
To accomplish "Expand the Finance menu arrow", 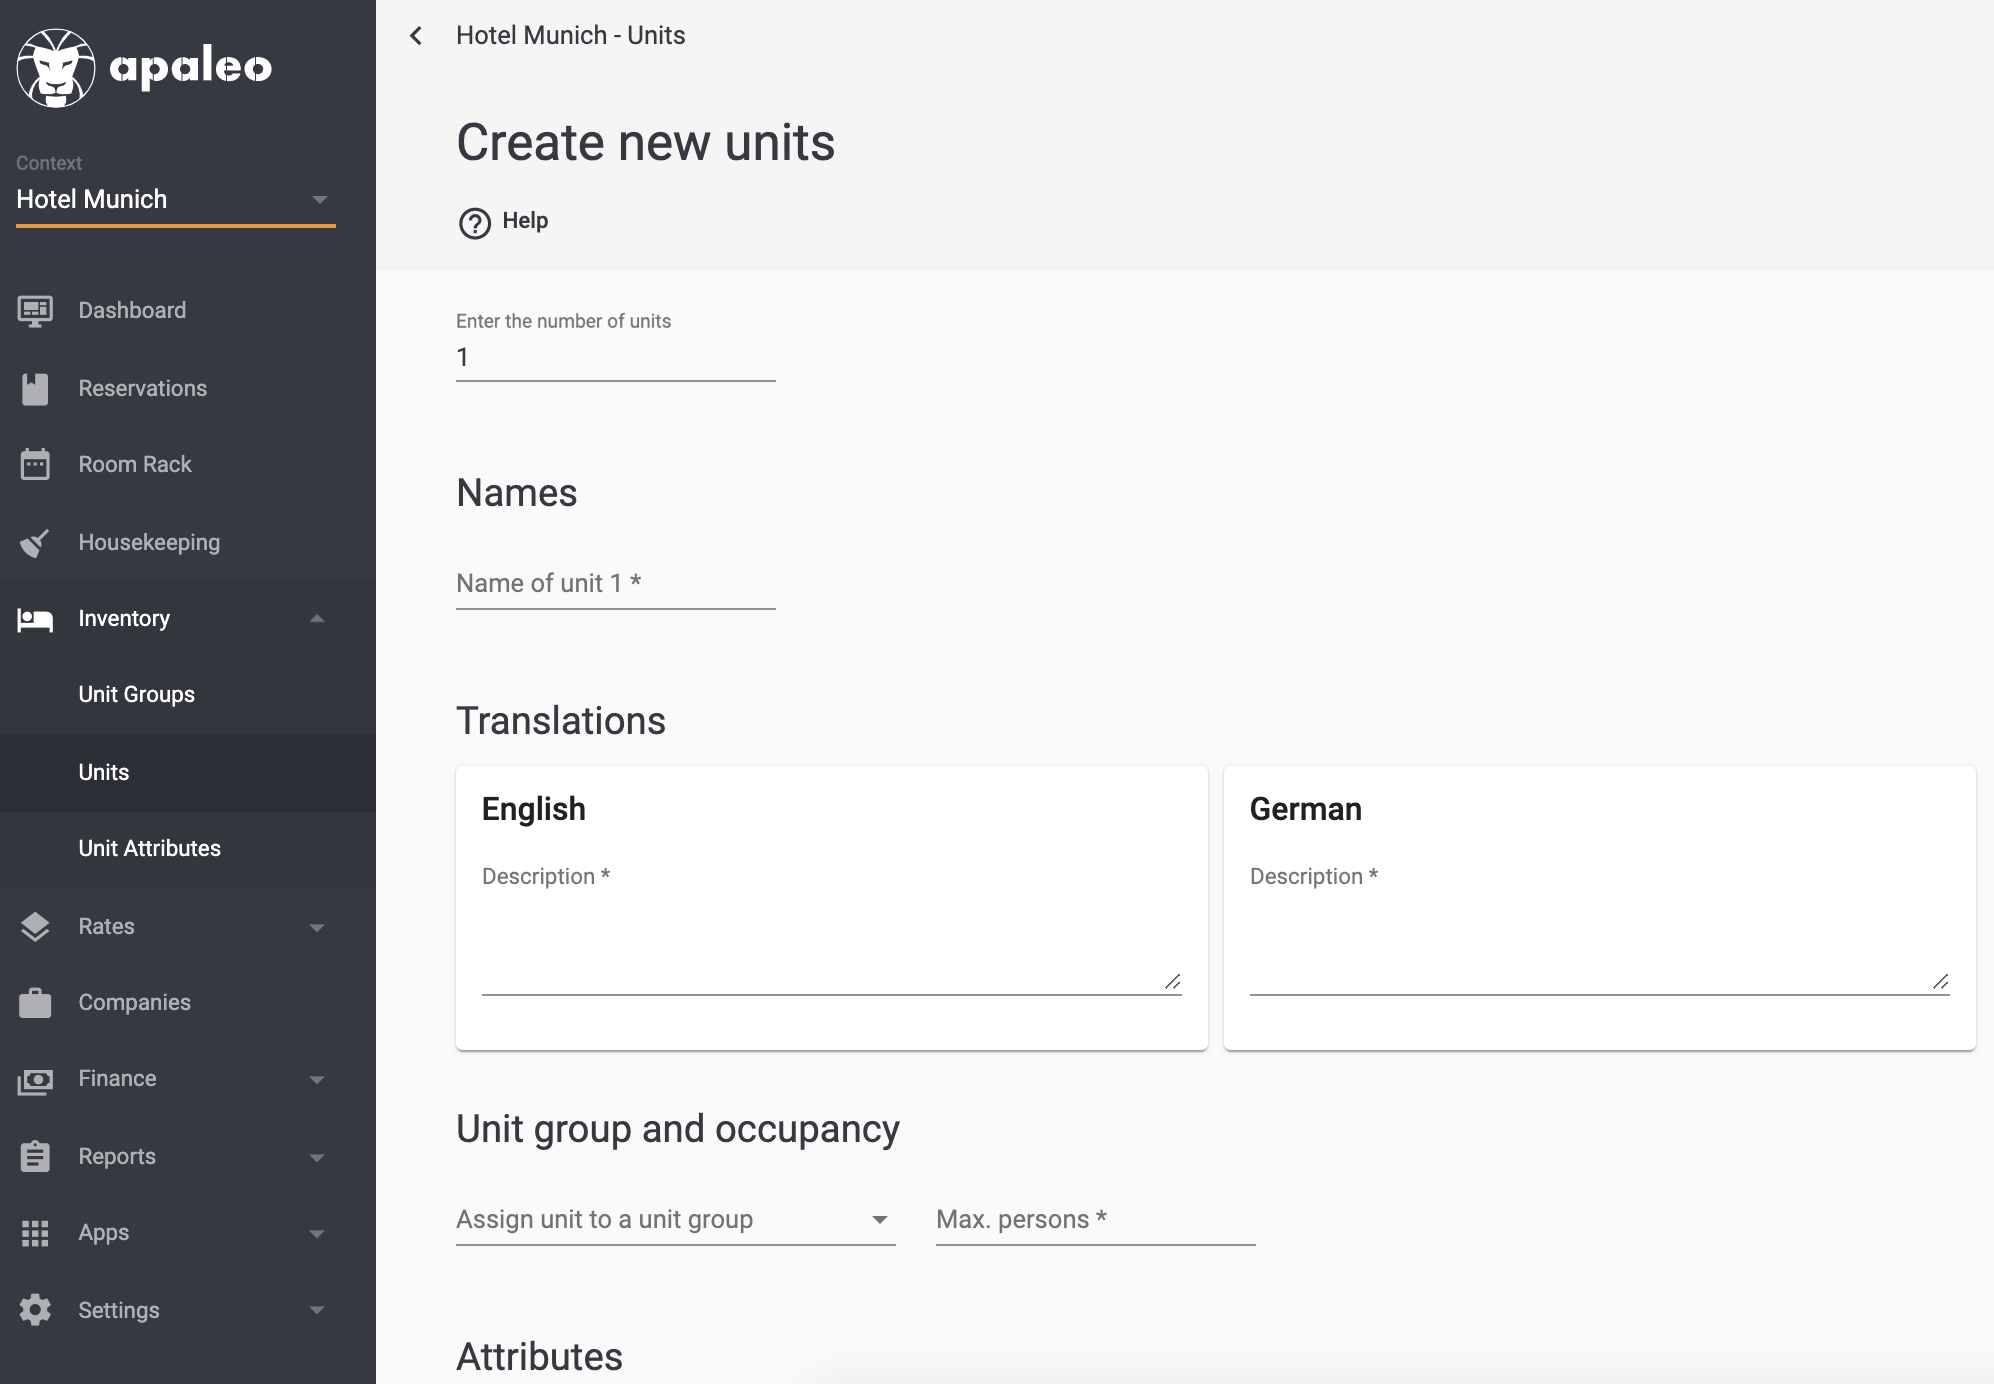I will [x=317, y=1079].
